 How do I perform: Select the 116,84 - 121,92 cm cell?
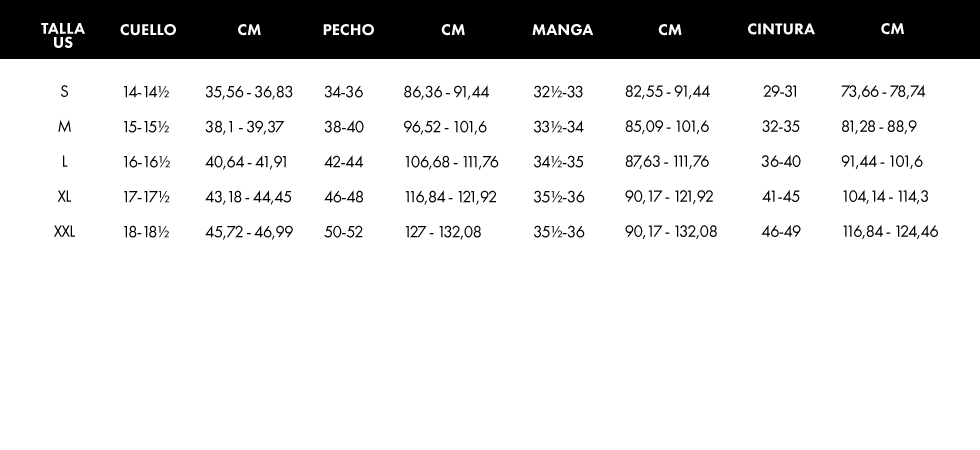(450, 197)
